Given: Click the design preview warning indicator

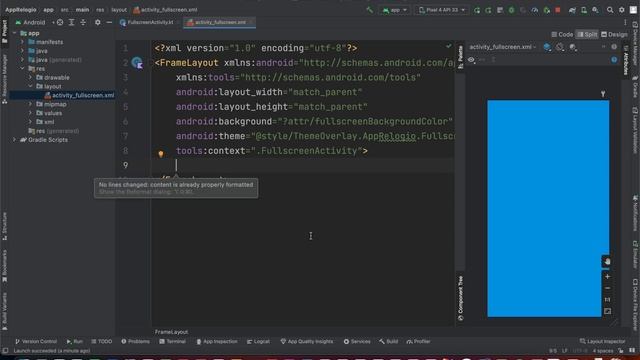Looking at the screenshot, I should [614, 60].
